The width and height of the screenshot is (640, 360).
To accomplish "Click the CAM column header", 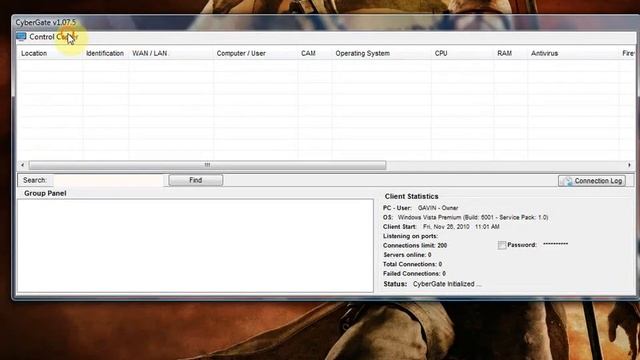I will click(x=308, y=53).
